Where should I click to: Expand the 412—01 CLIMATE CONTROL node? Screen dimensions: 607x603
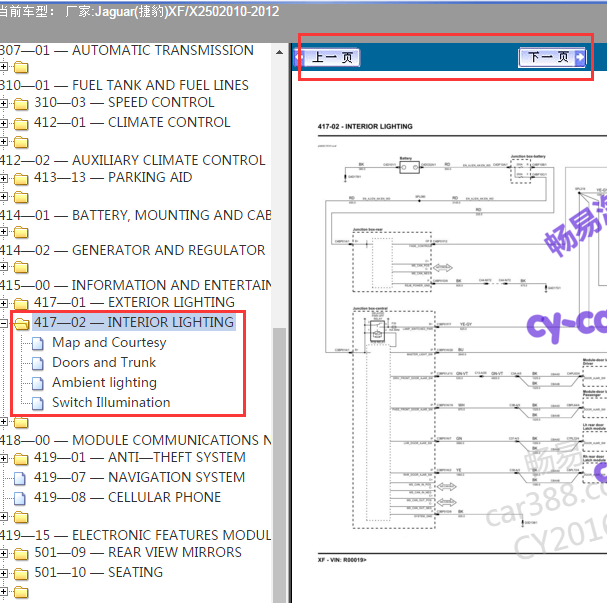pos(3,123)
